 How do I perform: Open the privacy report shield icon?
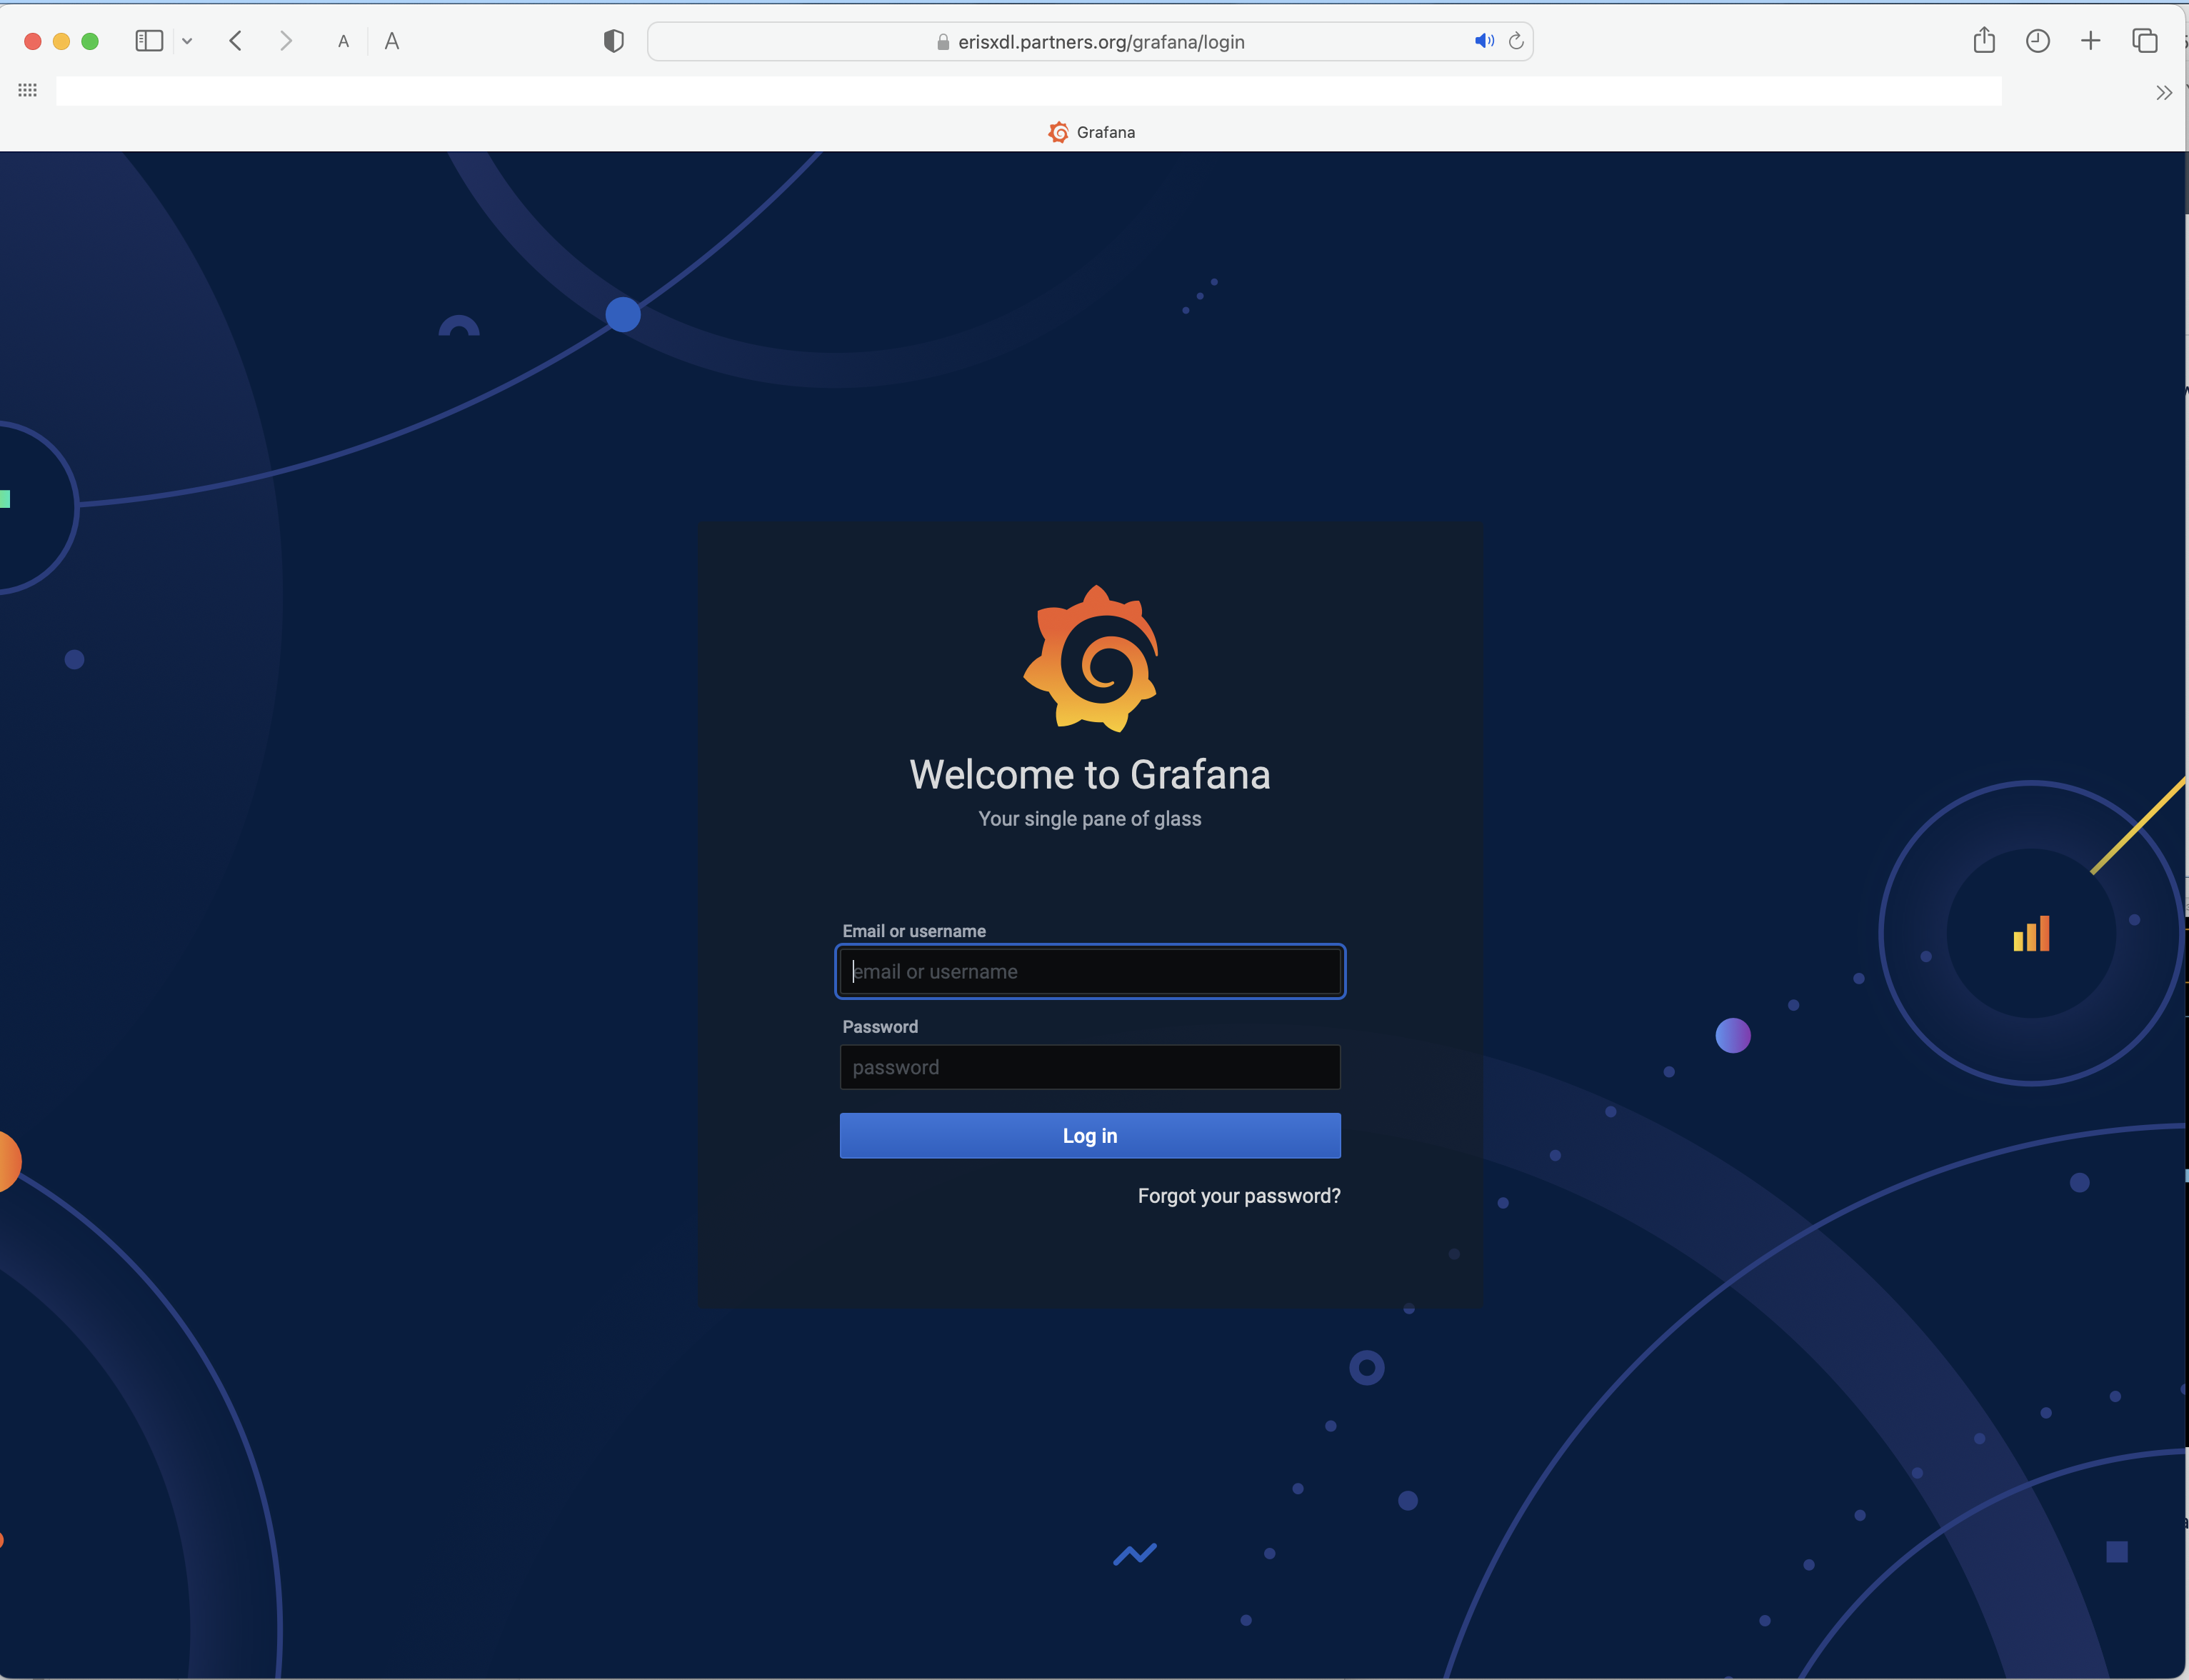click(614, 41)
